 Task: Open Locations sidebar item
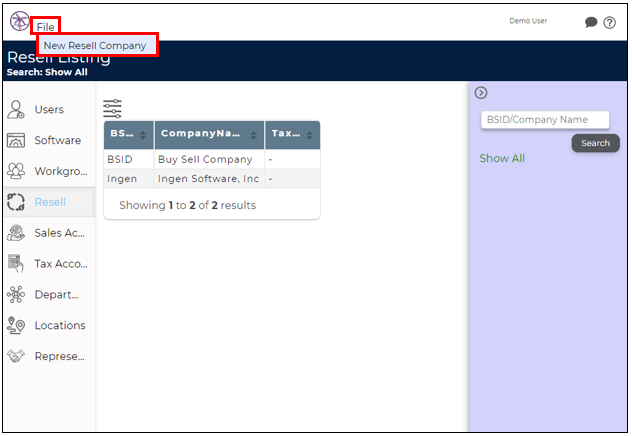point(60,325)
